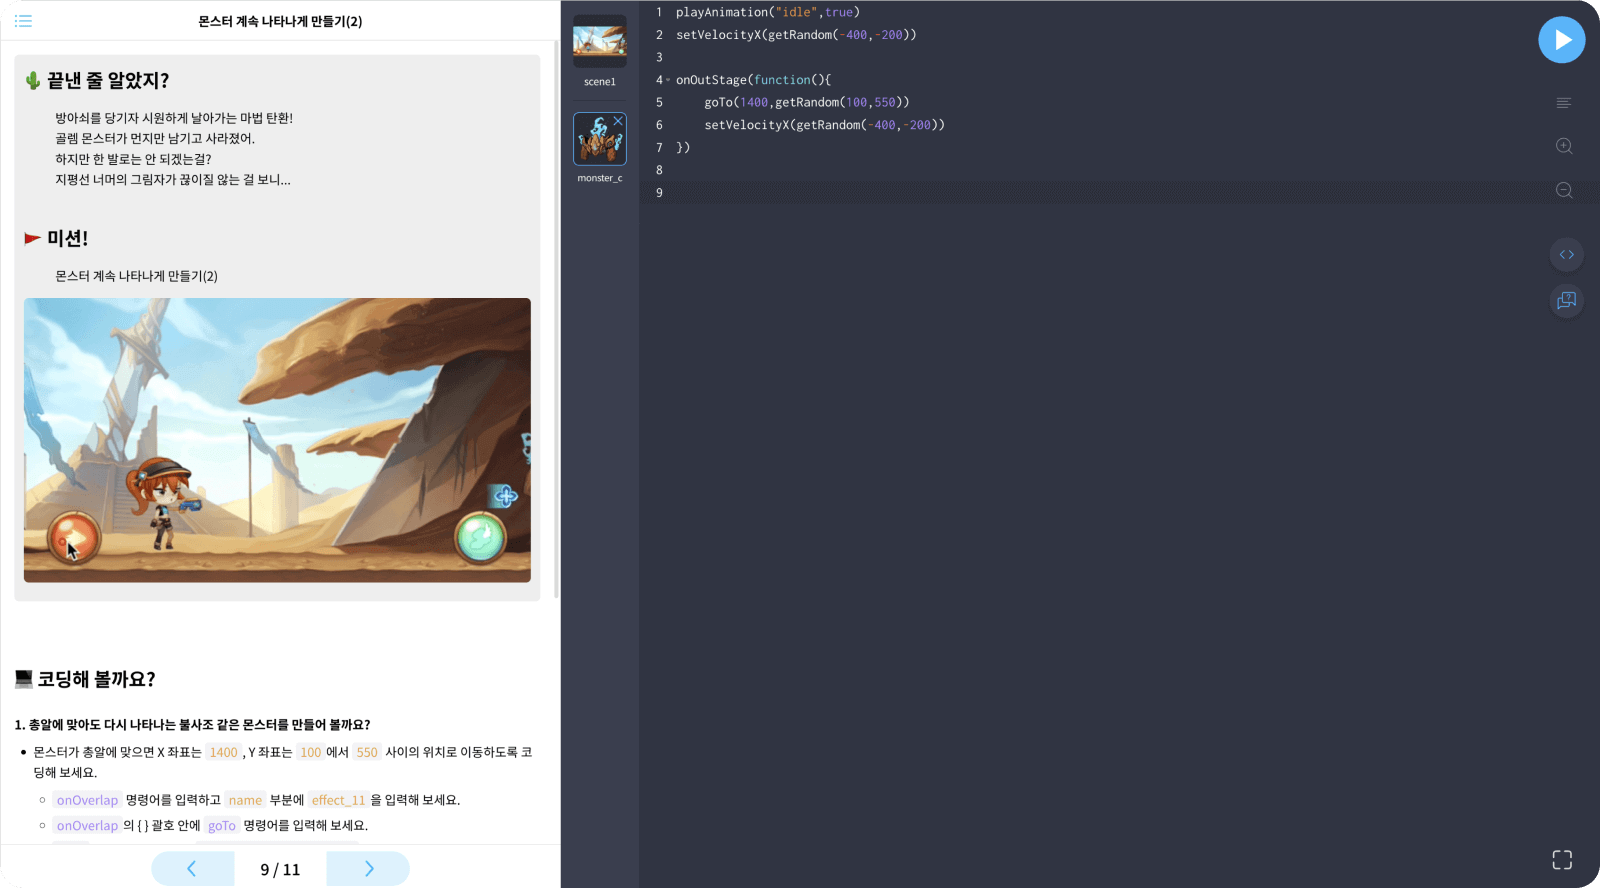Go to the previous lesson page

click(x=192, y=869)
